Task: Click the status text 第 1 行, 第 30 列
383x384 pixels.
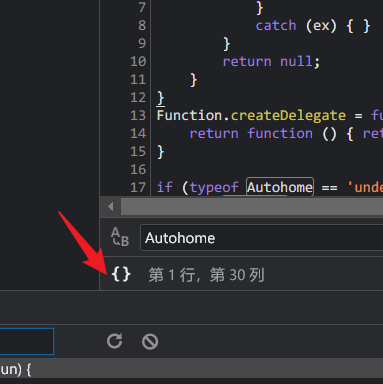Action: [x=207, y=275]
